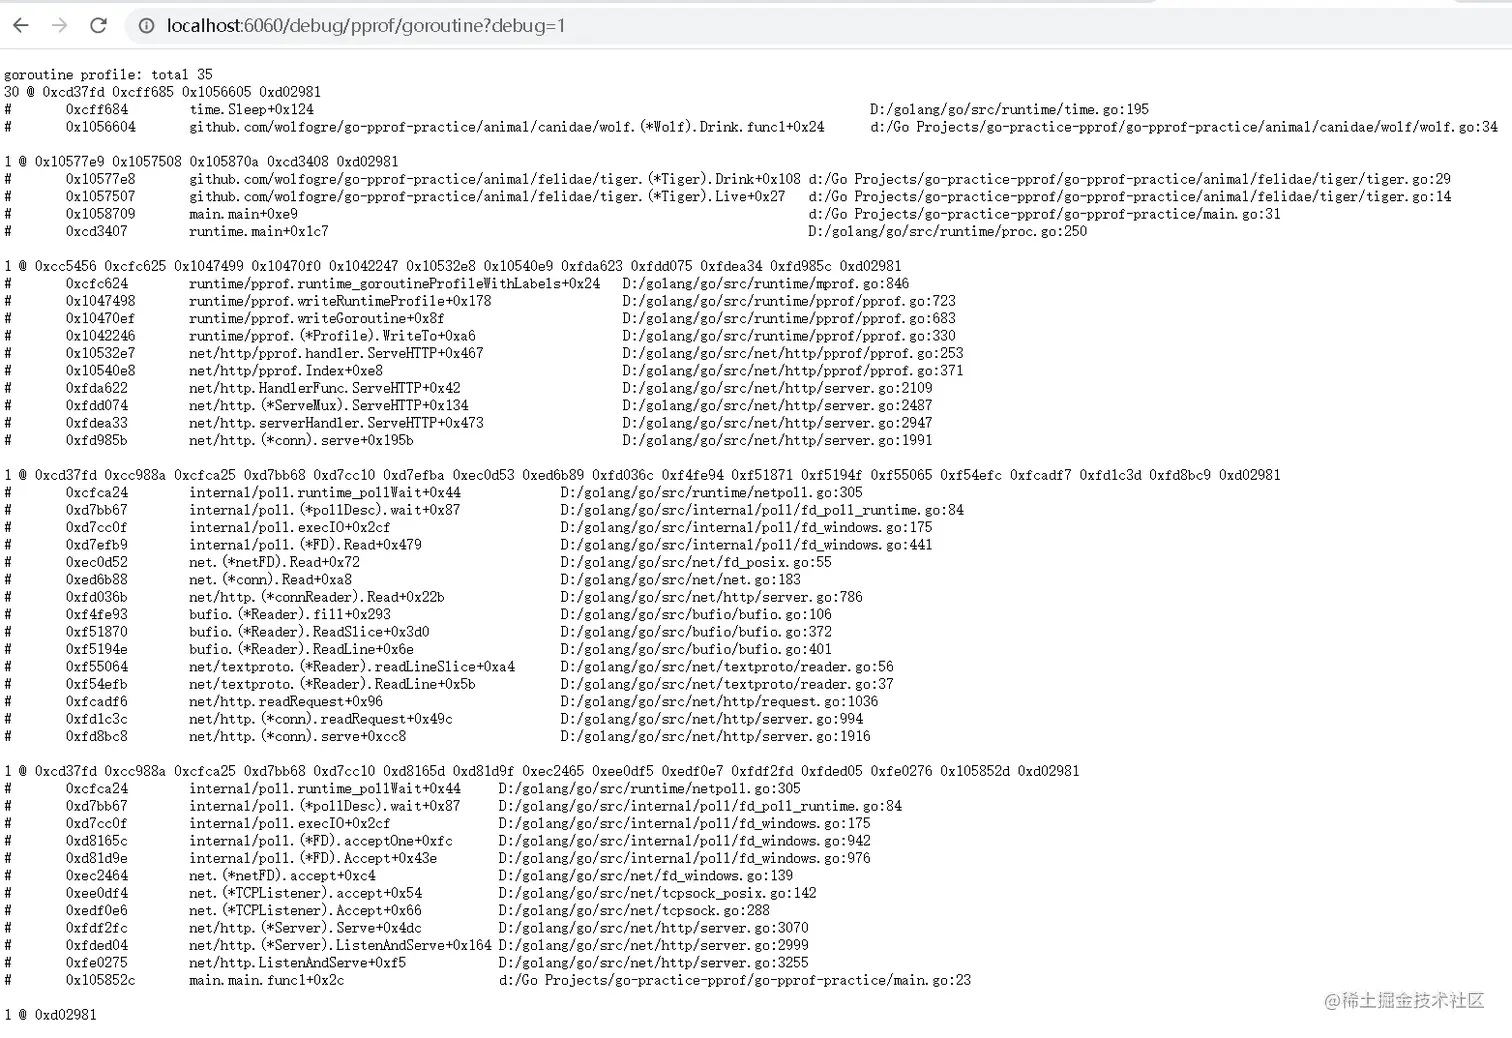The width and height of the screenshot is (1512, 1038).
Task: Click the time.Sleep+0x124 entry
Action: click(251, 110)
